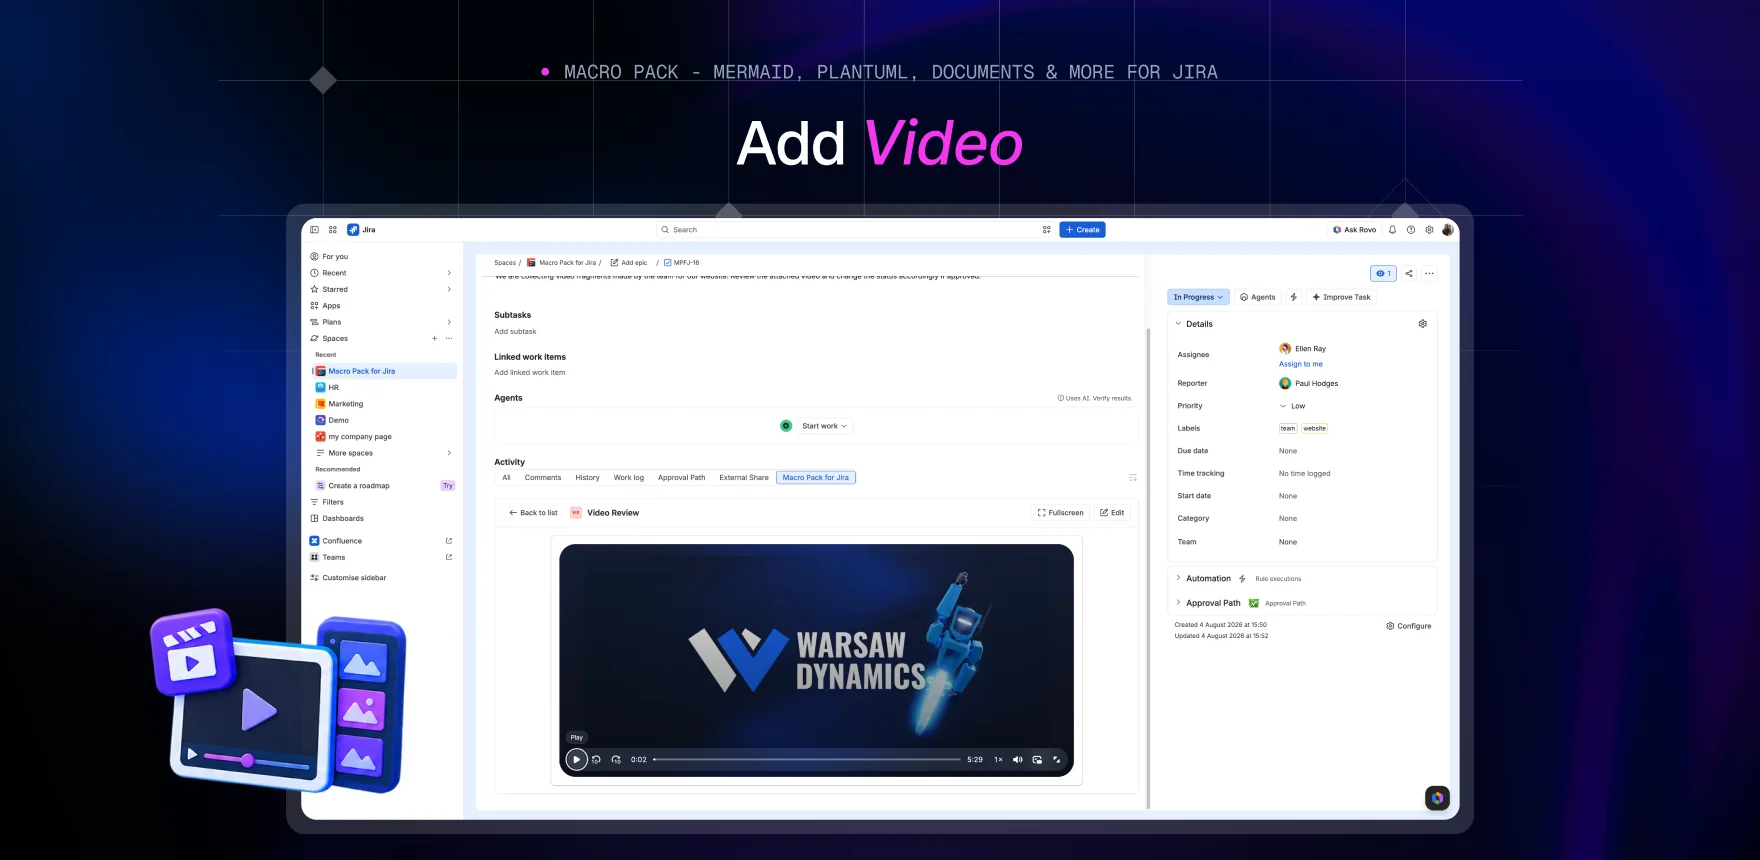Switch to the Comments activity tab
The width and height of the screenshot is (1760, 860).
coord(543,478)
